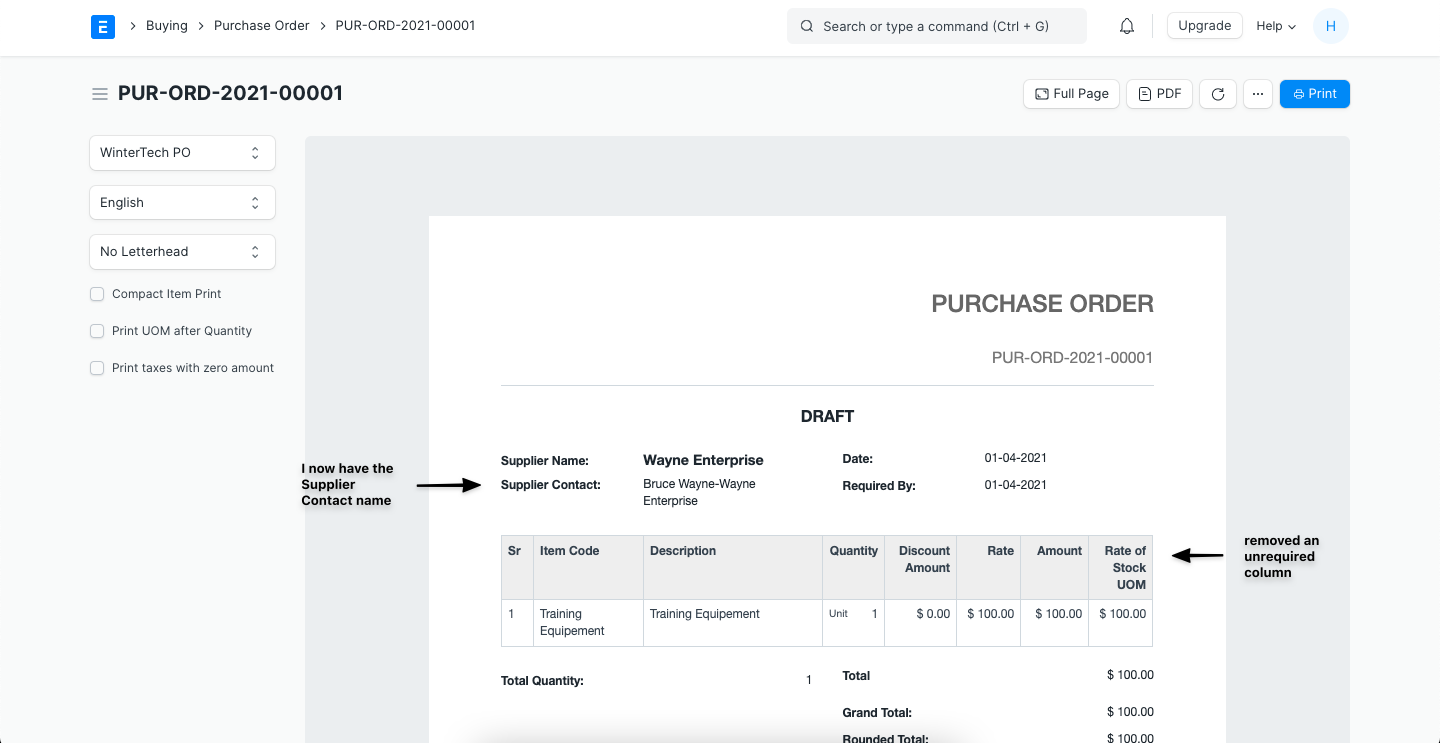Check Print UOM after Quantity

pyautogui.click(x=97, y=331)
